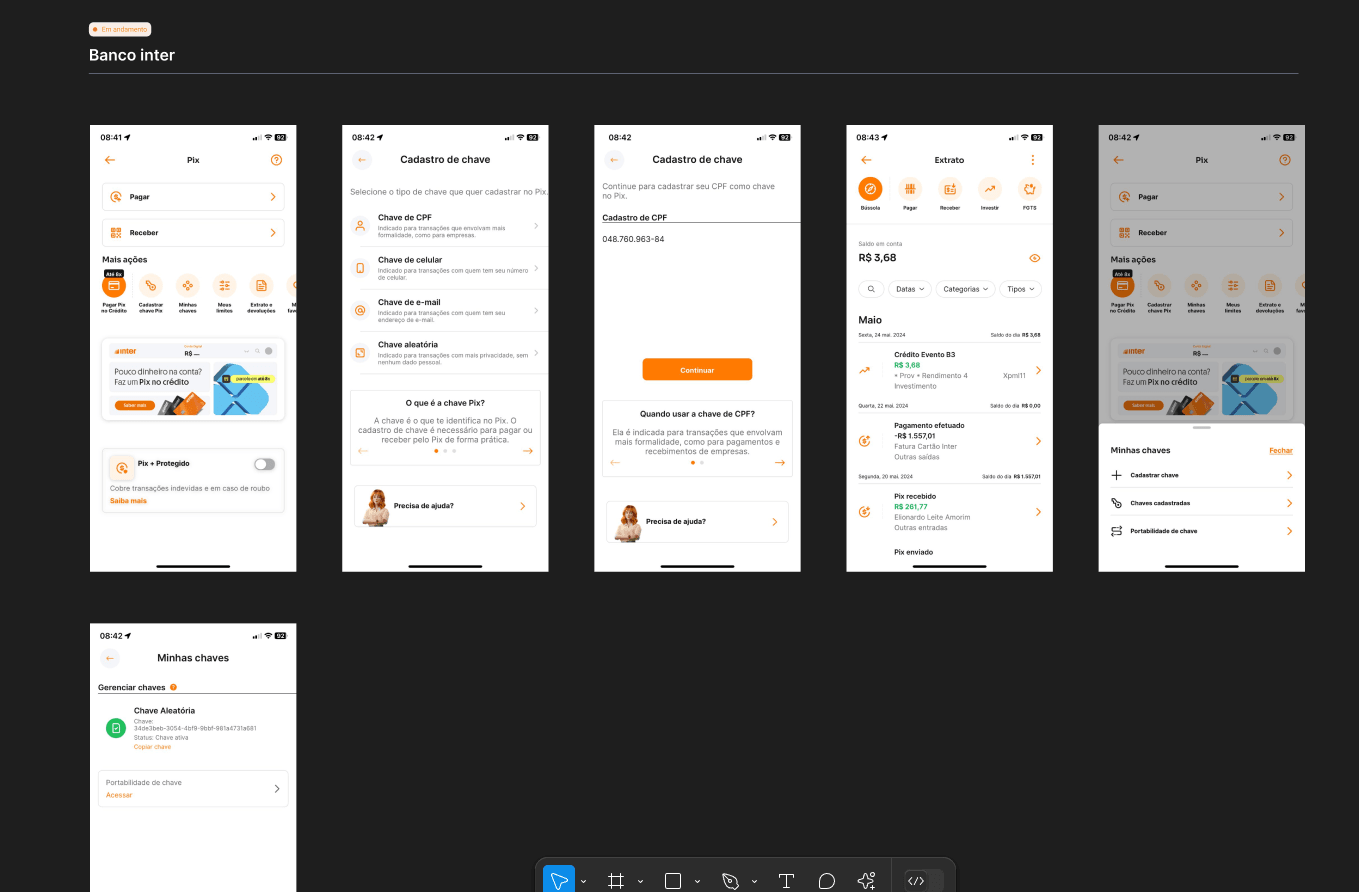Toggle the Pix + Protegido switch

264,464
